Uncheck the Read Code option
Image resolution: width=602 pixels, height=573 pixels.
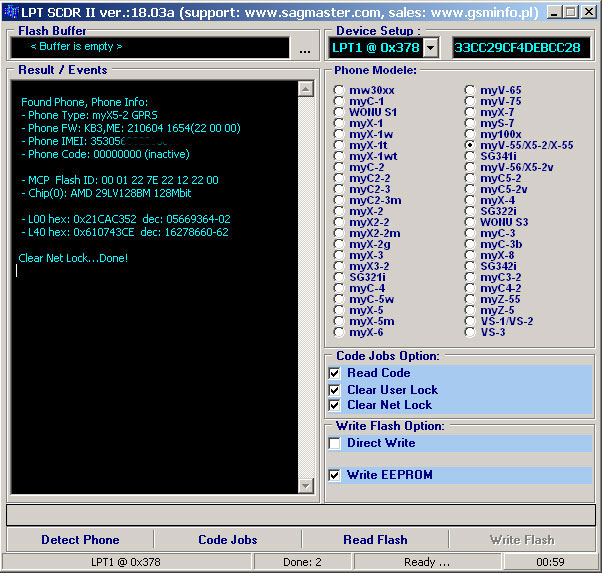point(334,373)
